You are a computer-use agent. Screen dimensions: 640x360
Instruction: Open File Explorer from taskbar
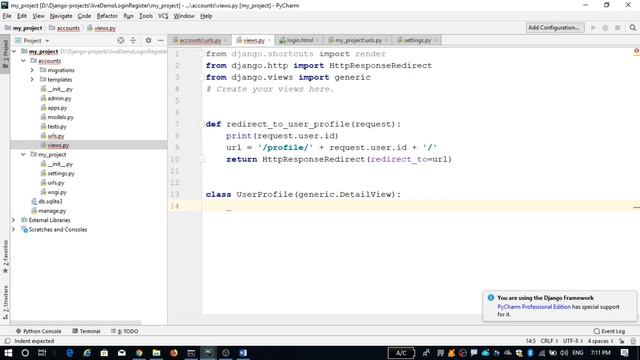pyautogui.click(x=156, y=353)
